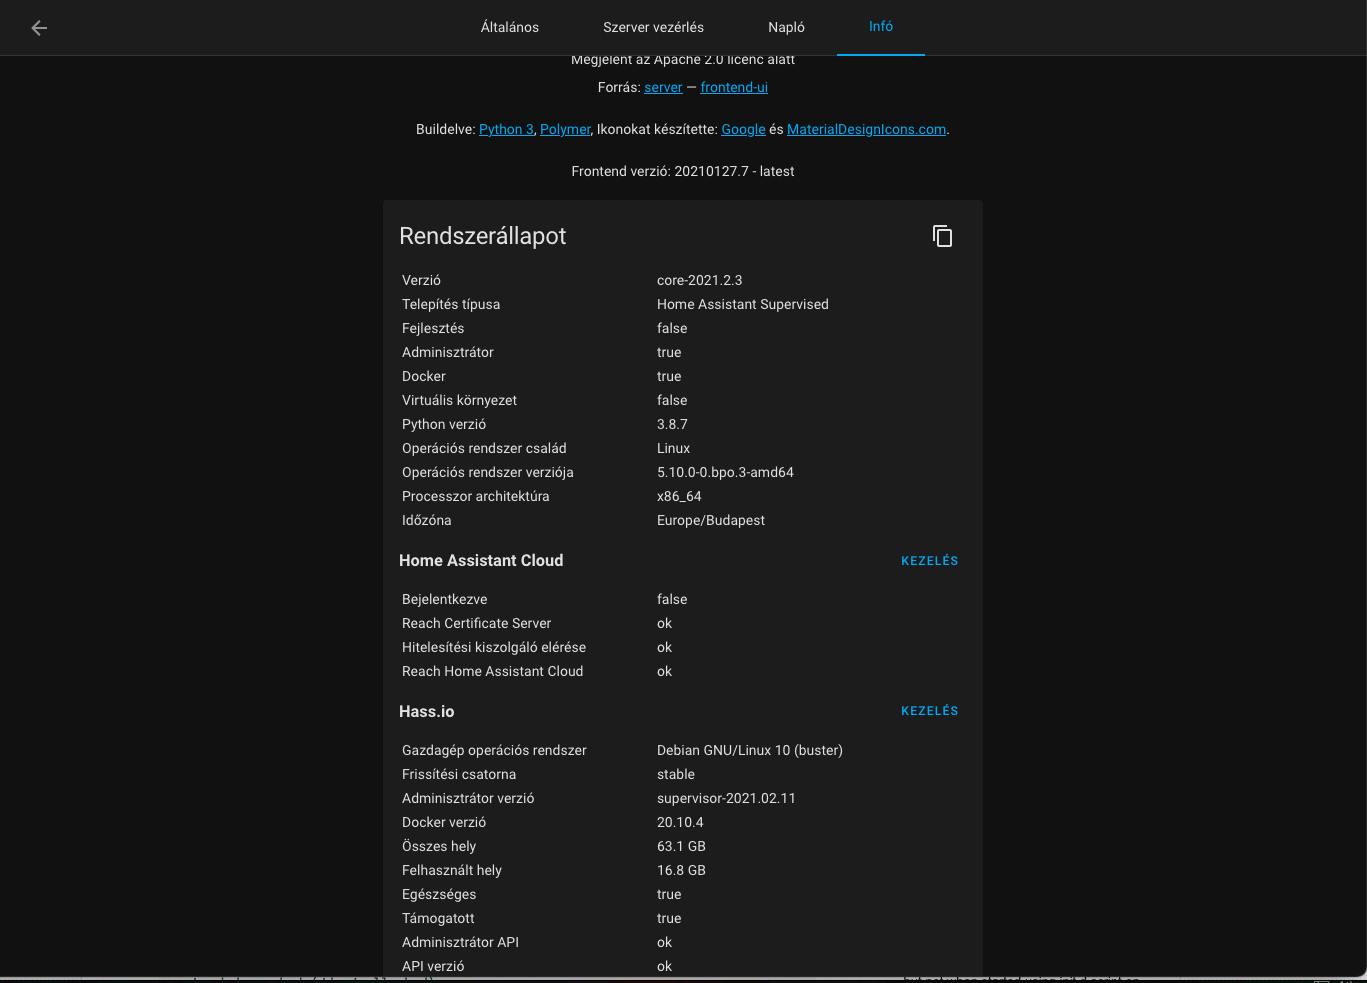
Task: Select the Rendszerállapot heading
Action: click(x=482, y=236)
